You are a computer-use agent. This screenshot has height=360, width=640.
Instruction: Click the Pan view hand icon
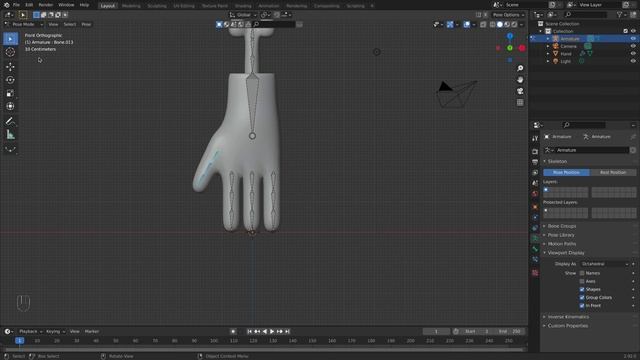[x=520, y=80]
